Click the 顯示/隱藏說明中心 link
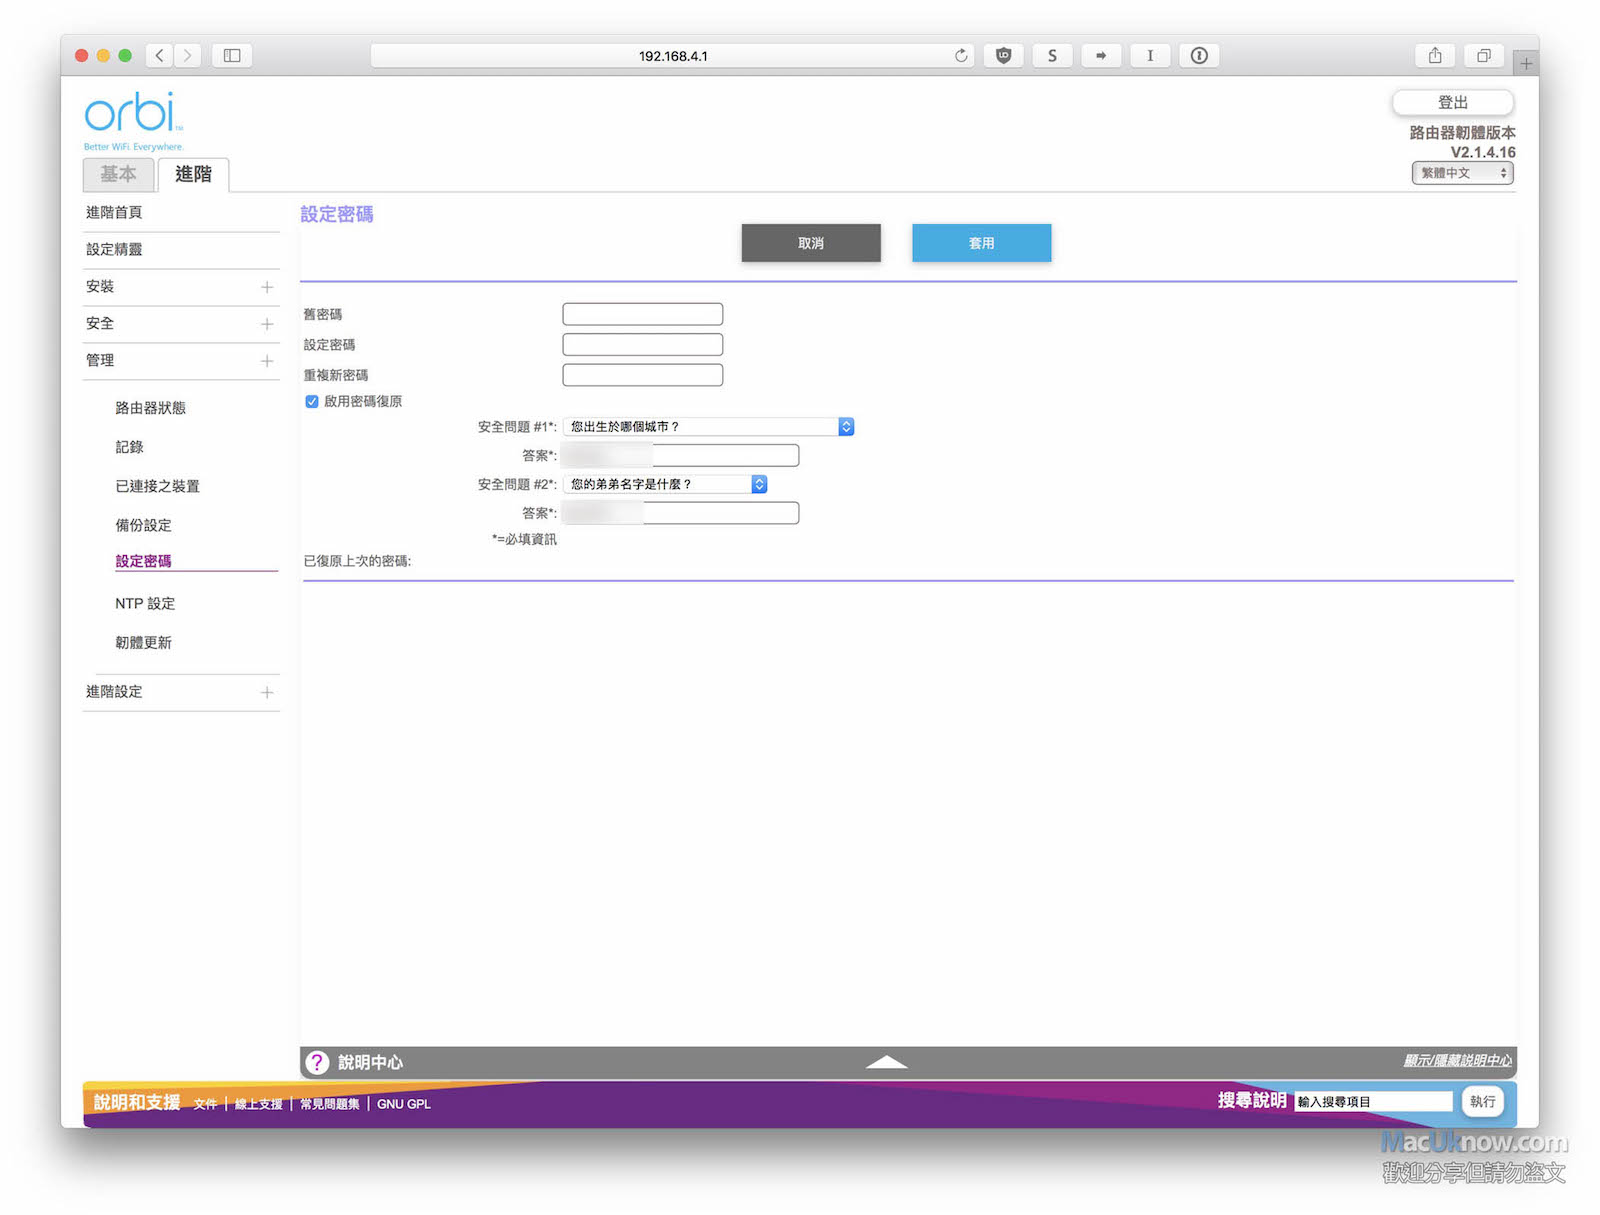Screen dimensions: 1600x1215 pos(1457,1061)
